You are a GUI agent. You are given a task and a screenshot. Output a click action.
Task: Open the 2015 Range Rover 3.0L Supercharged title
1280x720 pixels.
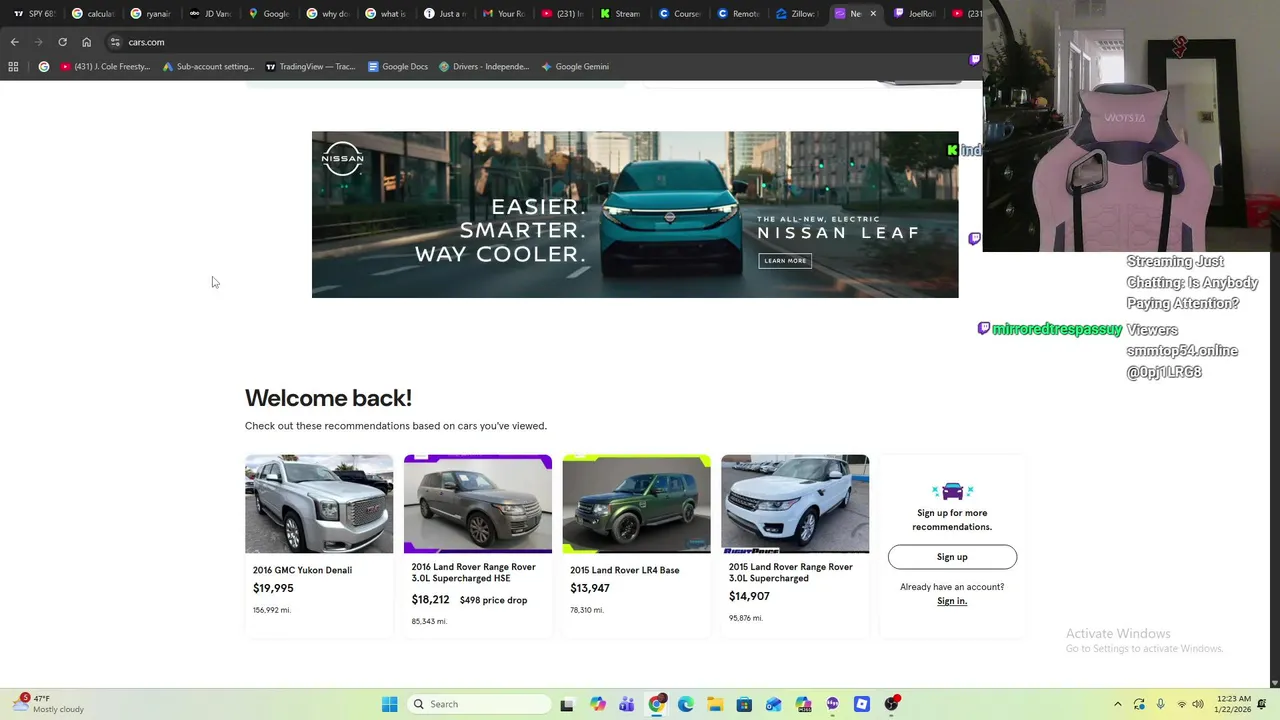point(791,573)
